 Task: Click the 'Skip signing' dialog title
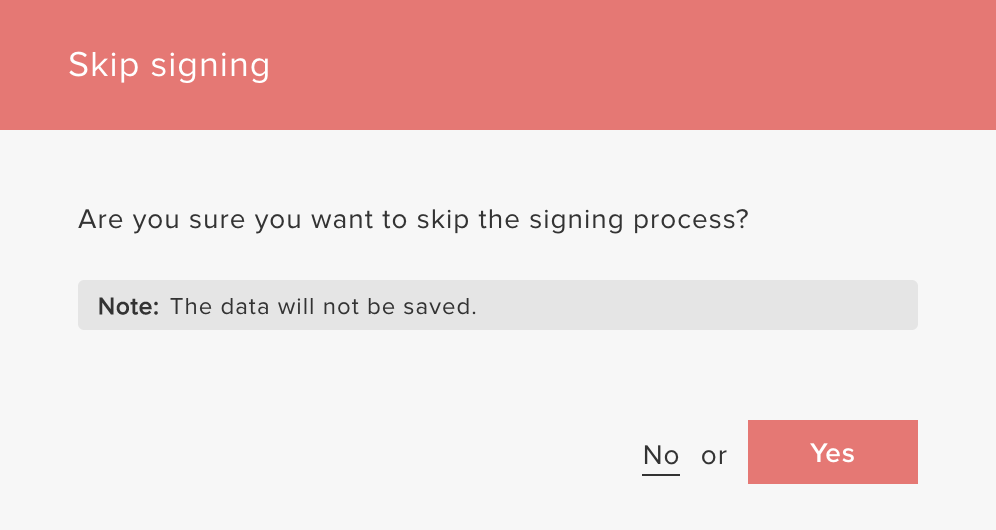169,65
